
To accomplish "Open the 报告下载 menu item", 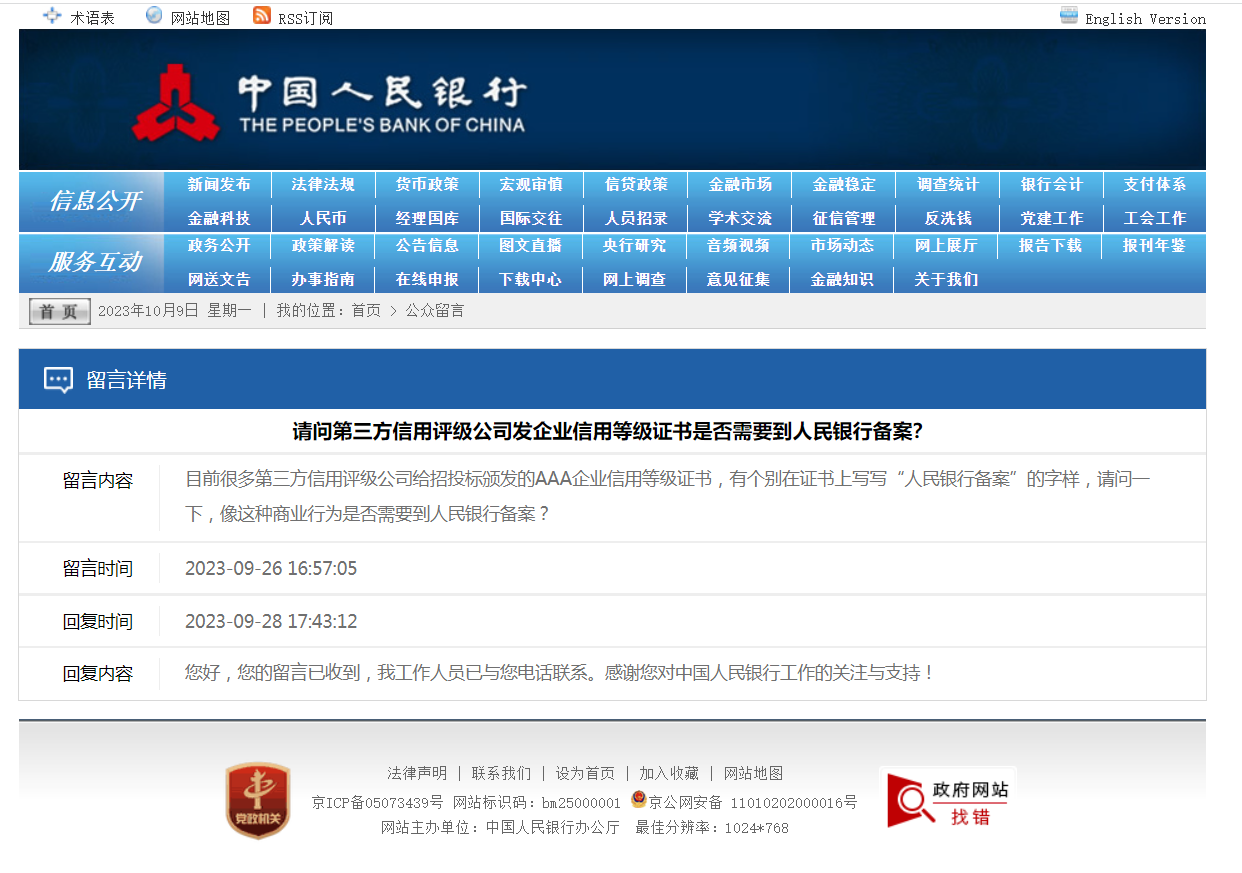I will click(1050, 246).
